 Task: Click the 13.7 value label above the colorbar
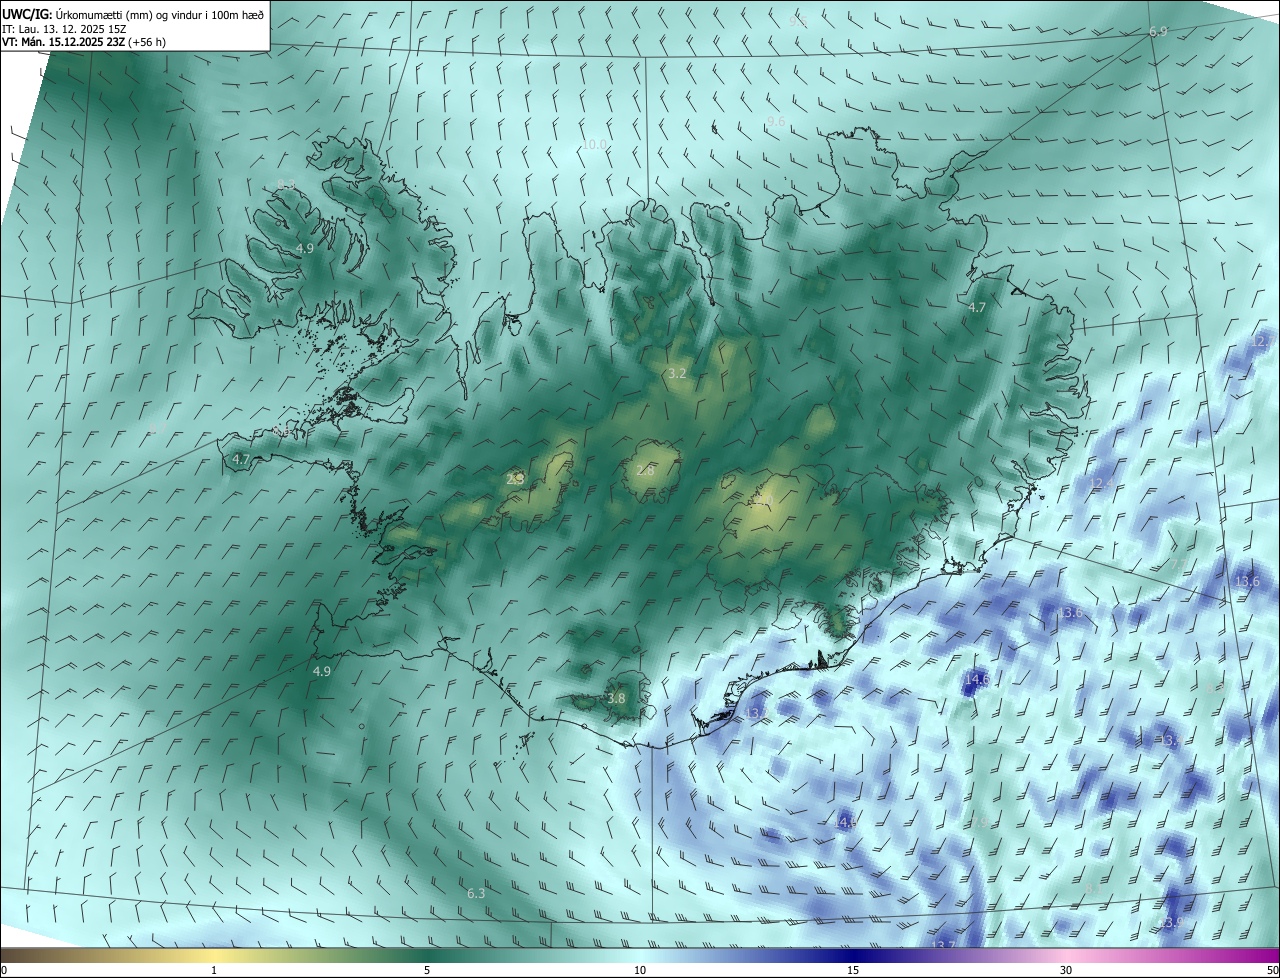pos(943,946)
